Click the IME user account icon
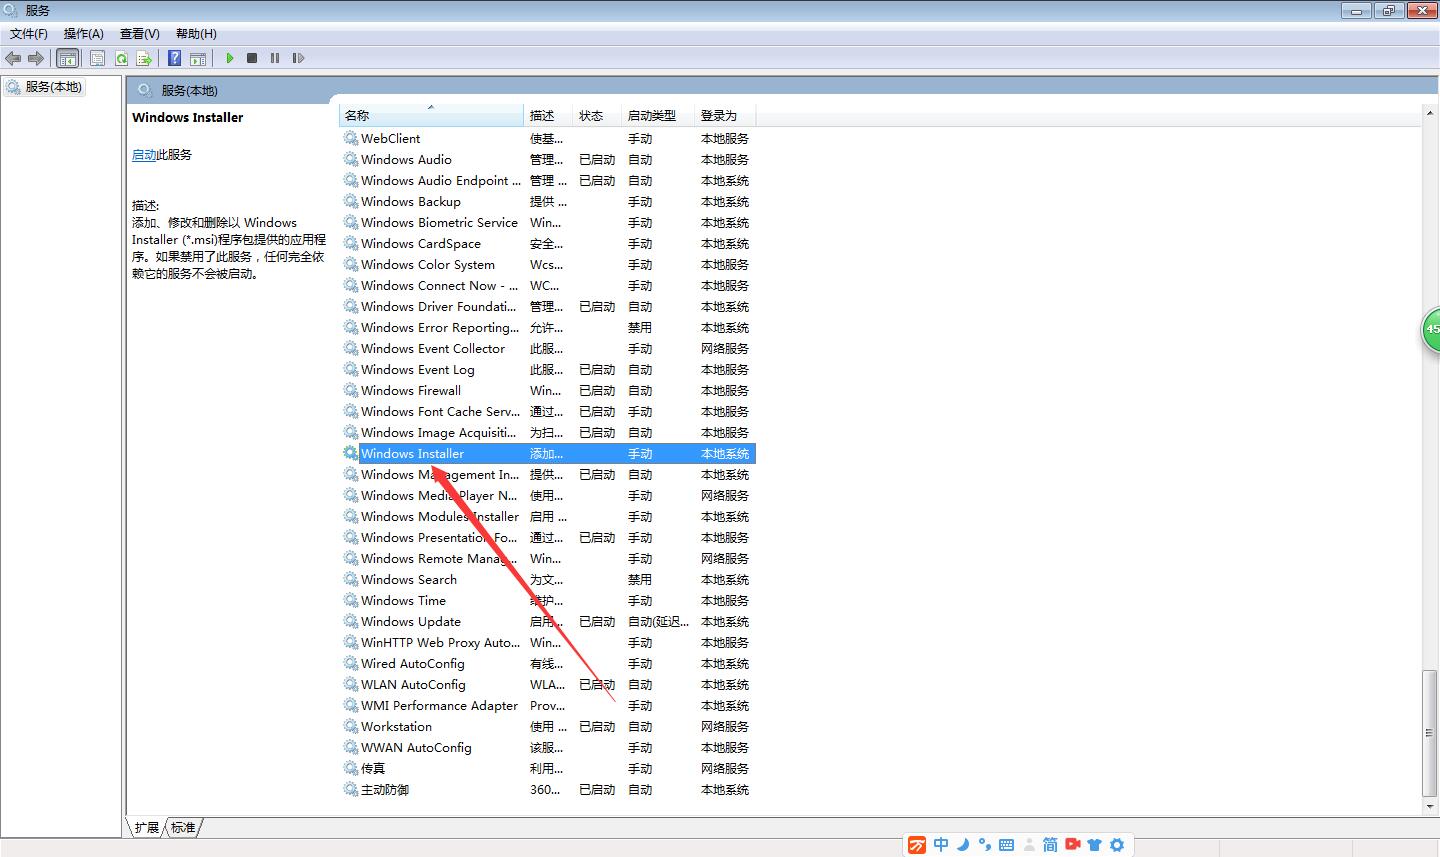The width and height of the screenshot is (1440, 857). click(1028, 845)
